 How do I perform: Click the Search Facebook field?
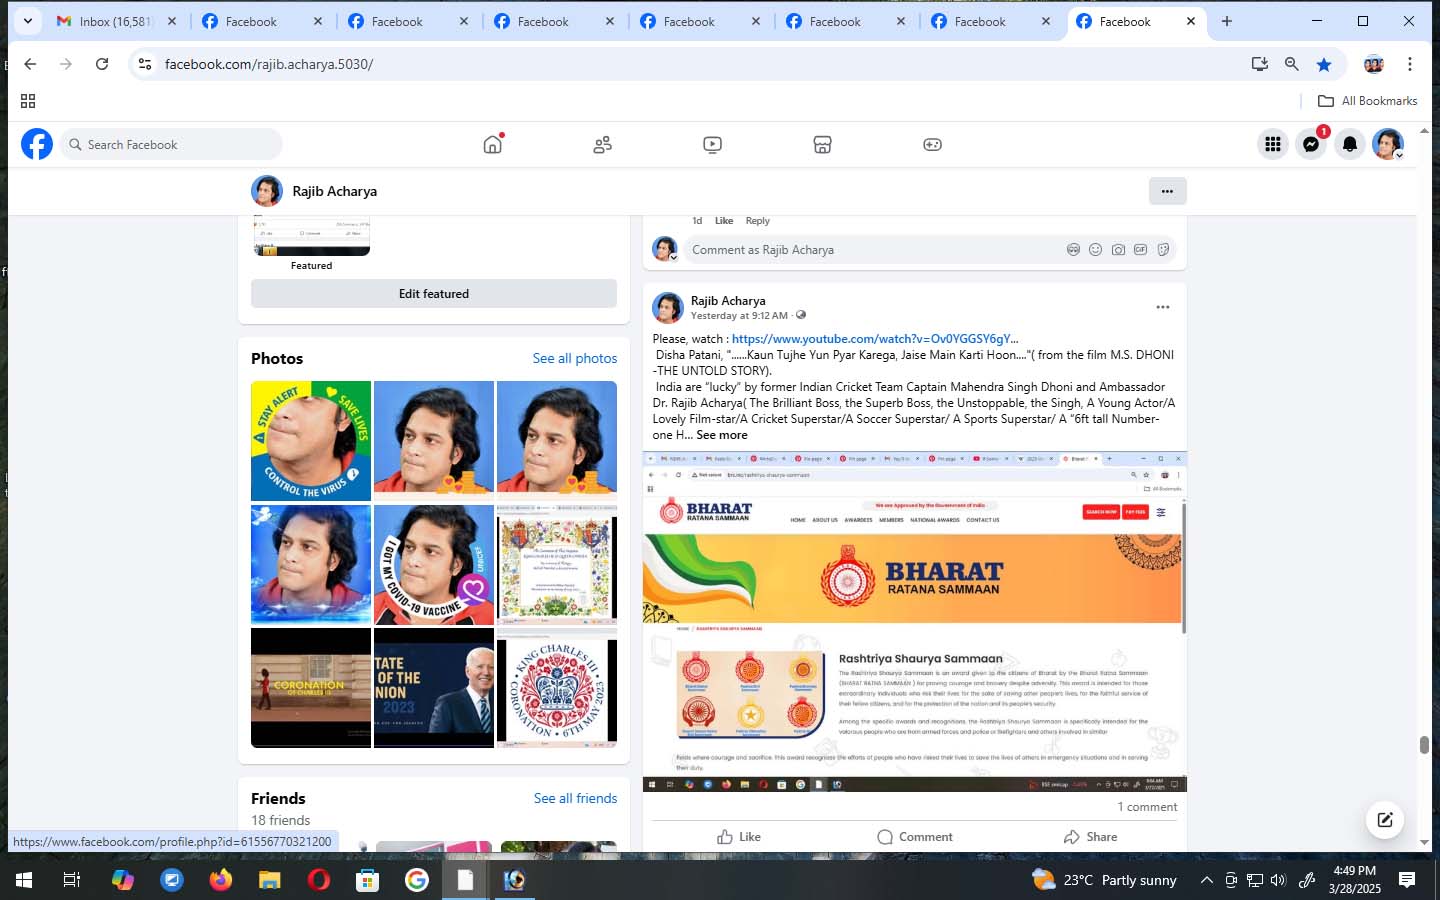tap(171, 145)
